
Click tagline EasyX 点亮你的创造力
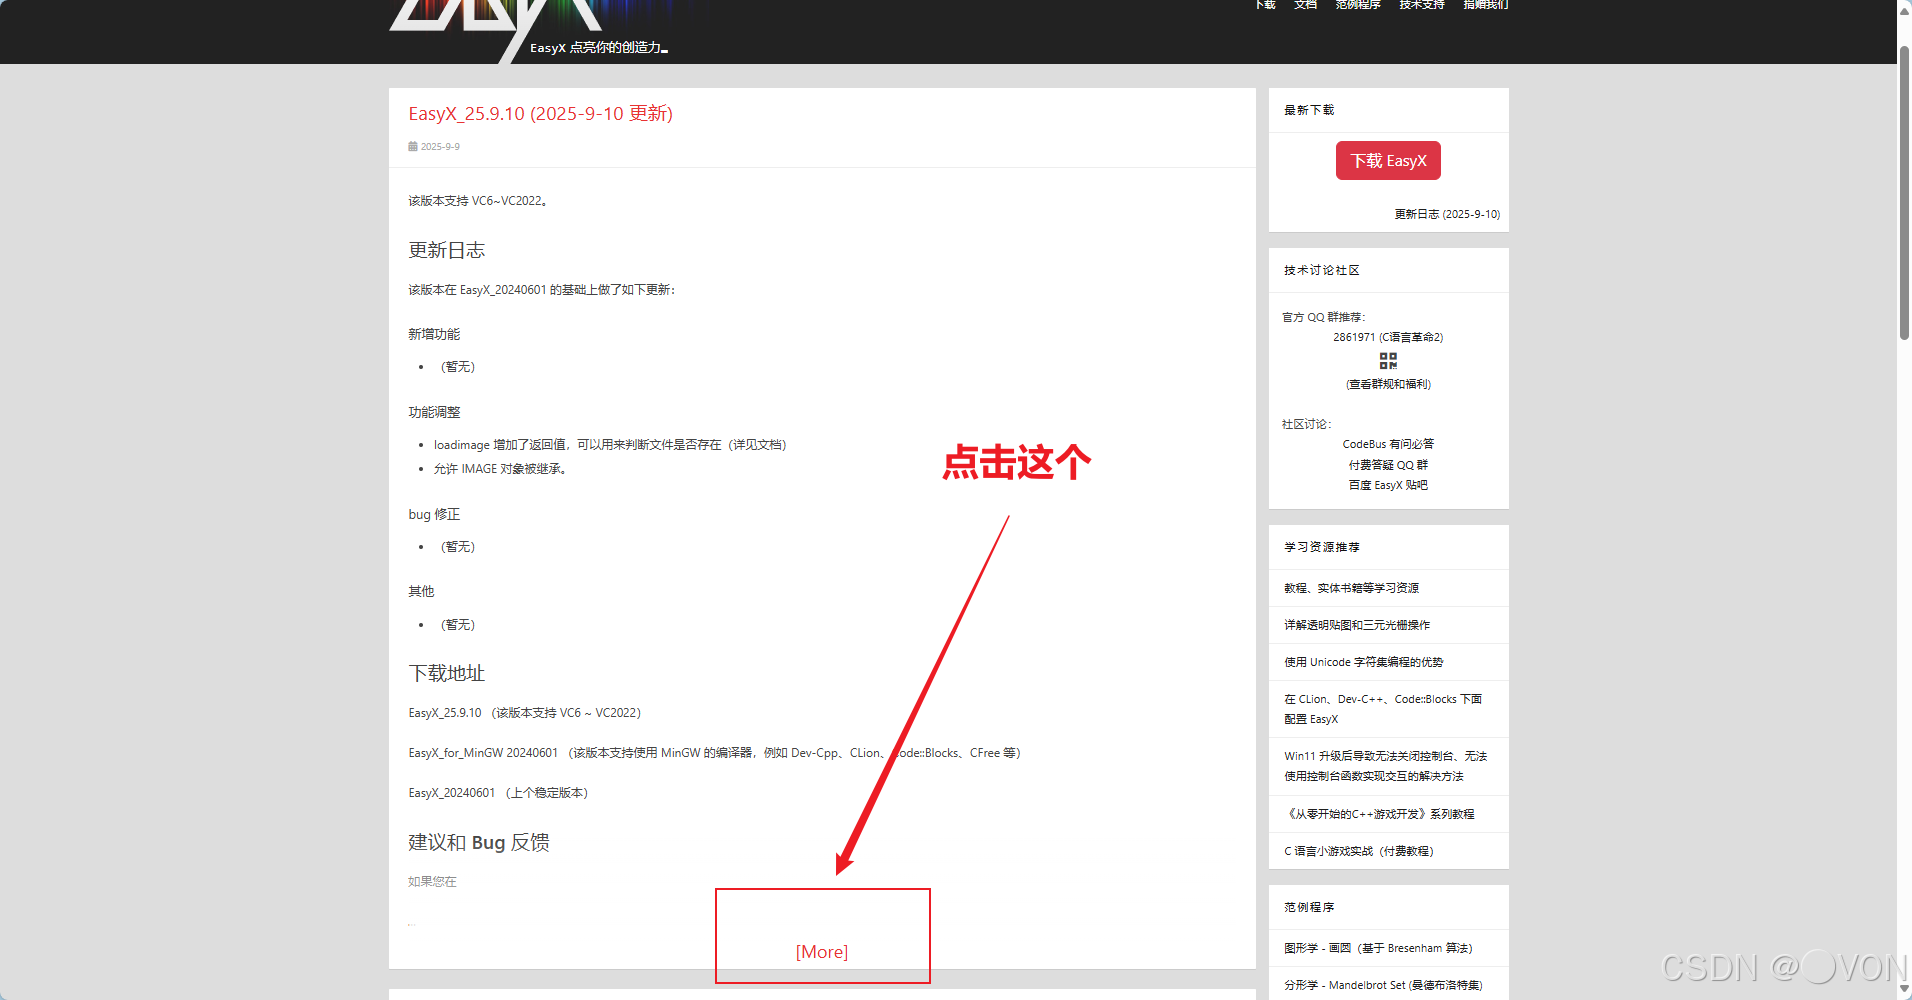[x=598, y=47]
